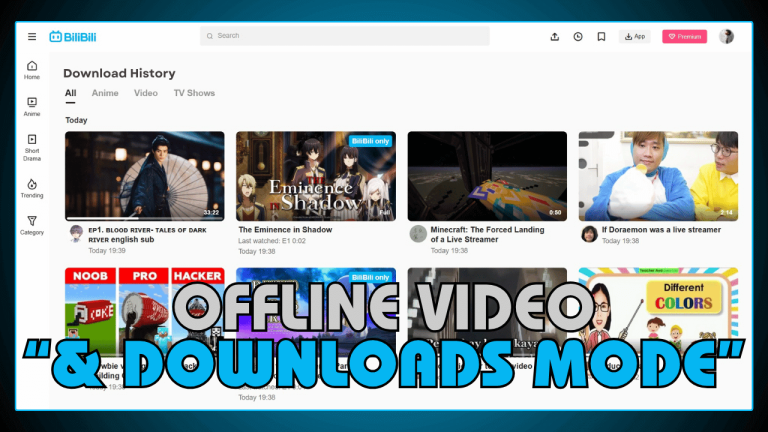The height and width of the screenshot is (432, 768).
Task: Click the App download button
Action: click(634, 37)
